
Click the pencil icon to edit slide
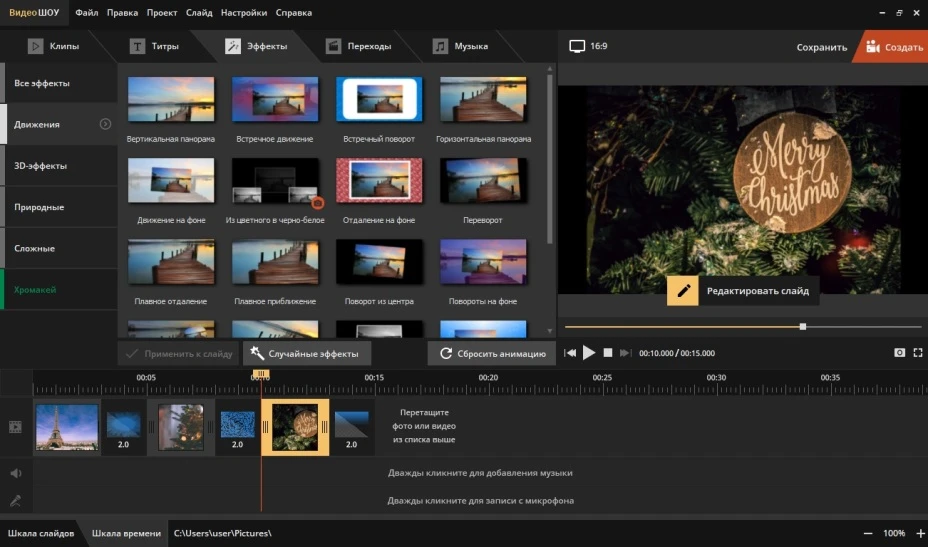pyautogui.click(x=683, y=291)
